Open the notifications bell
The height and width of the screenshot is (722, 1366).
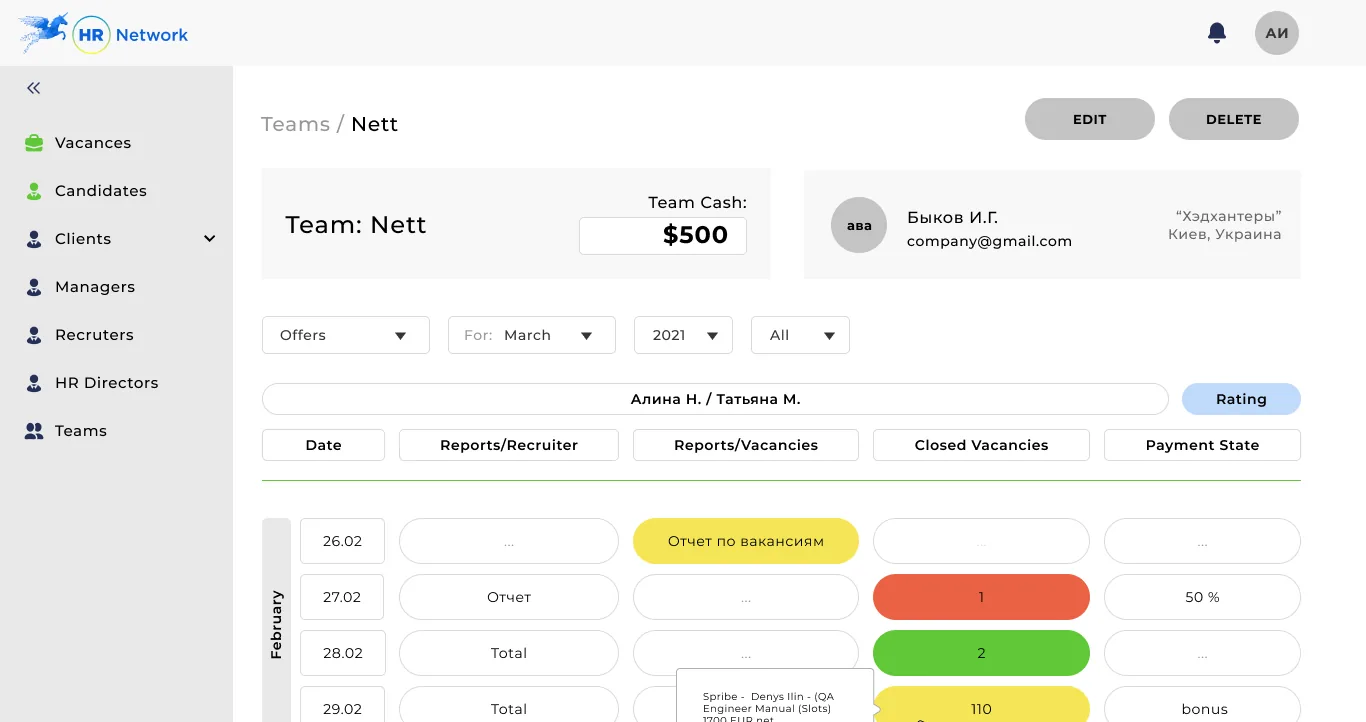(1217, 33)
